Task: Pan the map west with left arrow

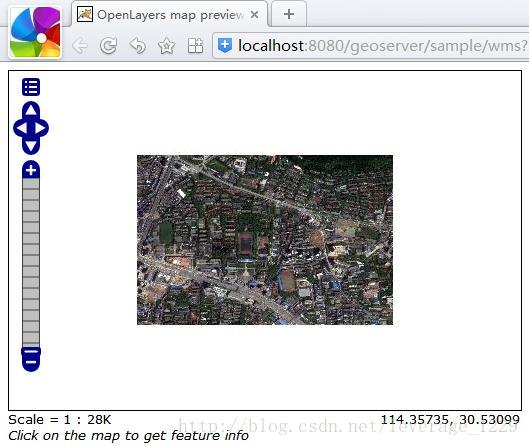Action: (22, 128)
